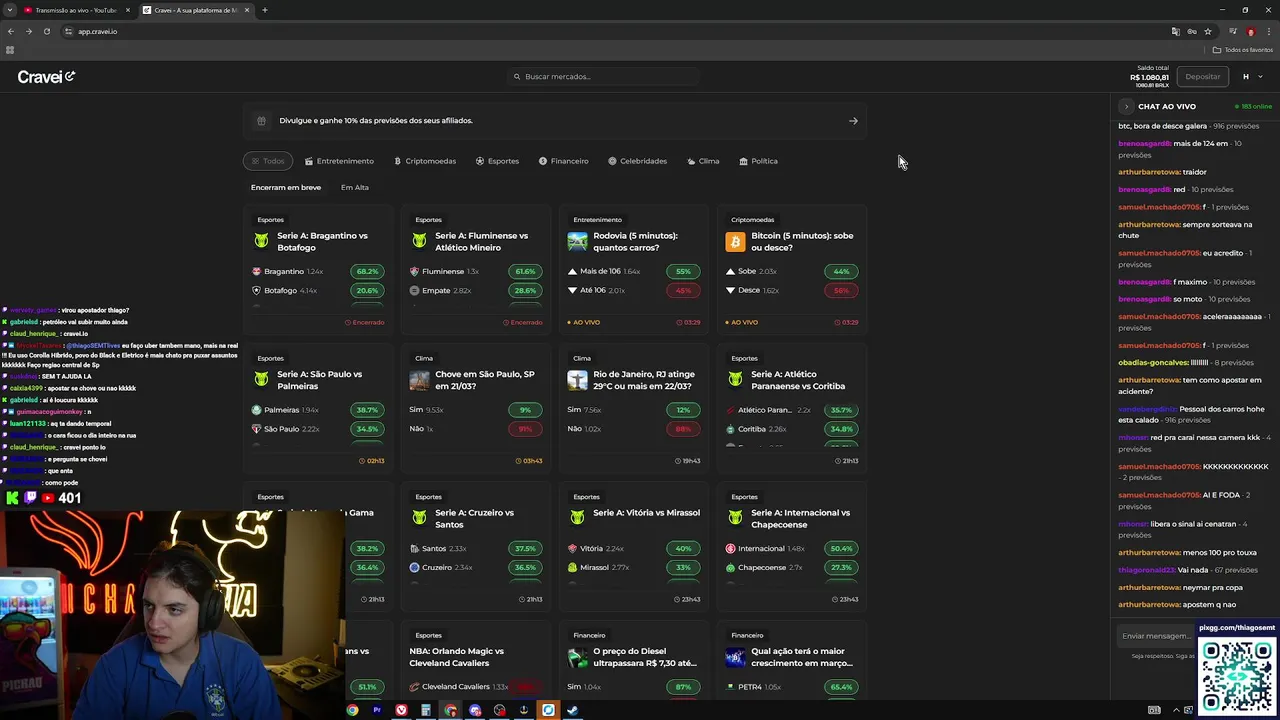Select the Política category filter
The height and width of the screenshot is (720, 1280).
(x=758, y=161)
